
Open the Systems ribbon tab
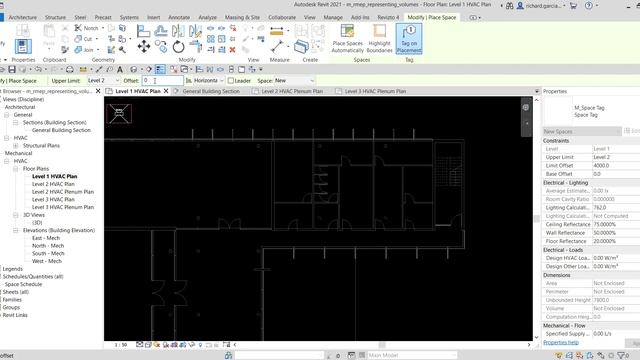coord(129,18)
